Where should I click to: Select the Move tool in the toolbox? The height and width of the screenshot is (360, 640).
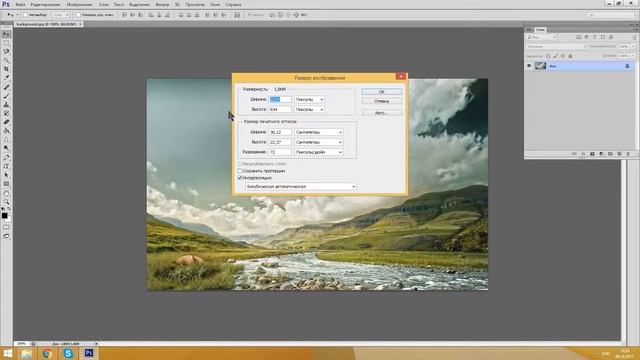(6, 34)
